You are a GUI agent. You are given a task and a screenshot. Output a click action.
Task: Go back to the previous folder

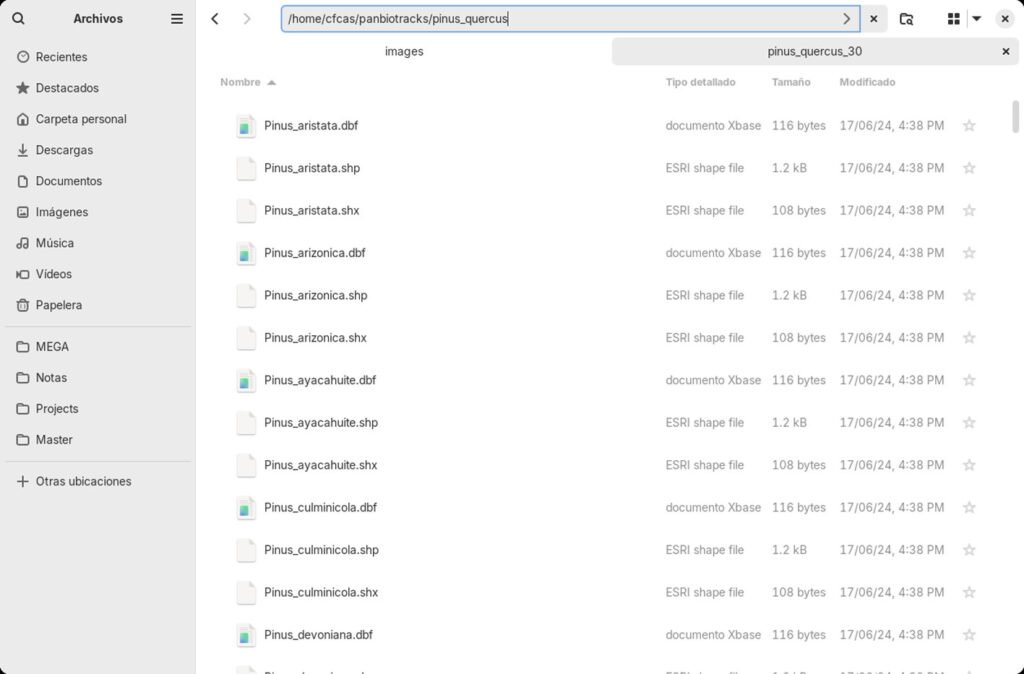click(215, 19)
